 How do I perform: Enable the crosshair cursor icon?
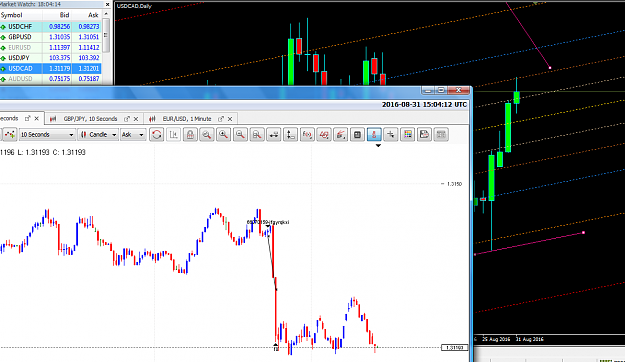click(x=391, y=135)
